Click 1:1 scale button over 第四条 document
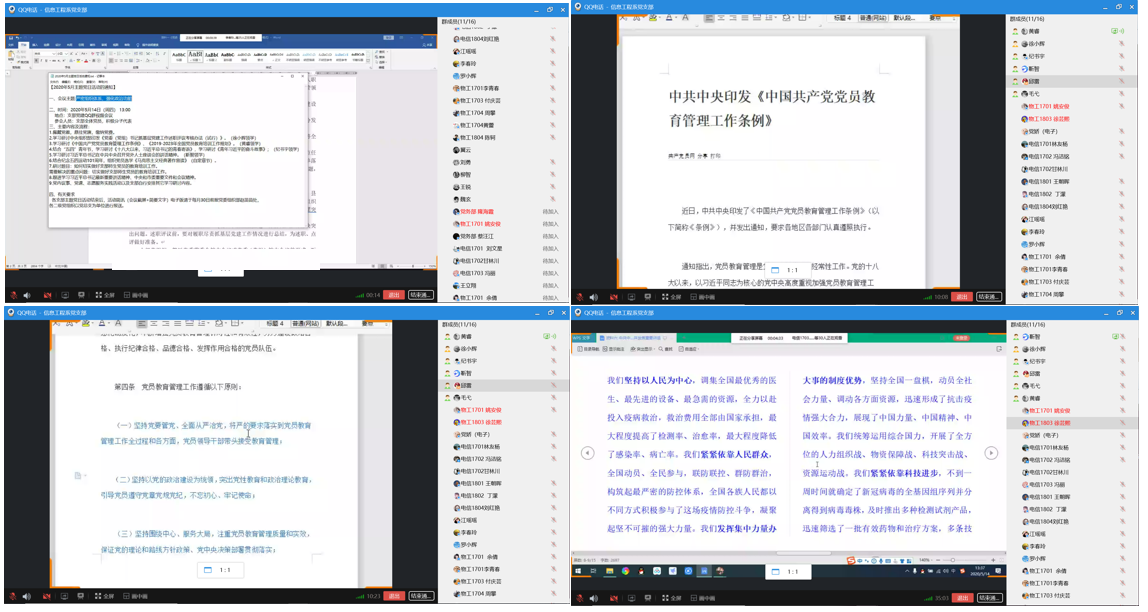 pos(217,570)
